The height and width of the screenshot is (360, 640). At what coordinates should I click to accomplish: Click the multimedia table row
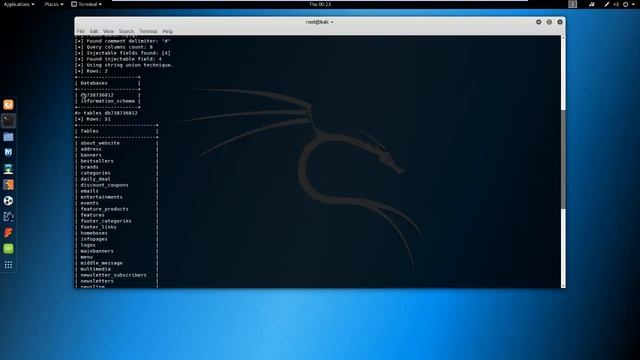coord(96,269)
